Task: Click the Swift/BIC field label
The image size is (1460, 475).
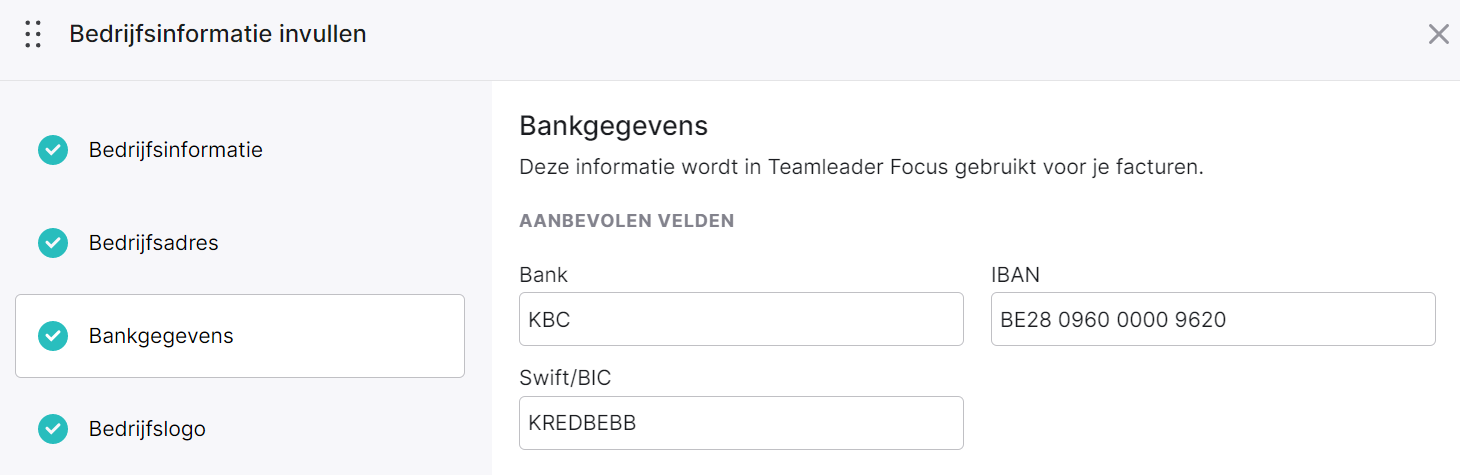Action: [x=565, y=378]
